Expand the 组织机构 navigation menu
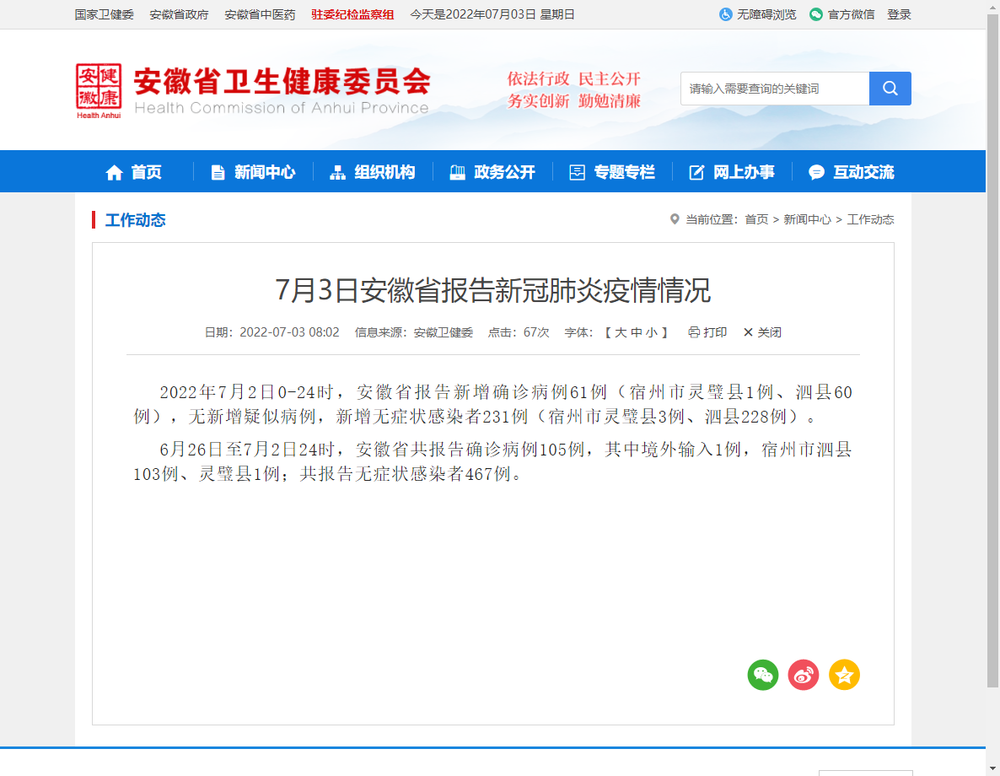Image resolution: width=1000 pixels, height=776 pixels. click(x=373, y=172)
